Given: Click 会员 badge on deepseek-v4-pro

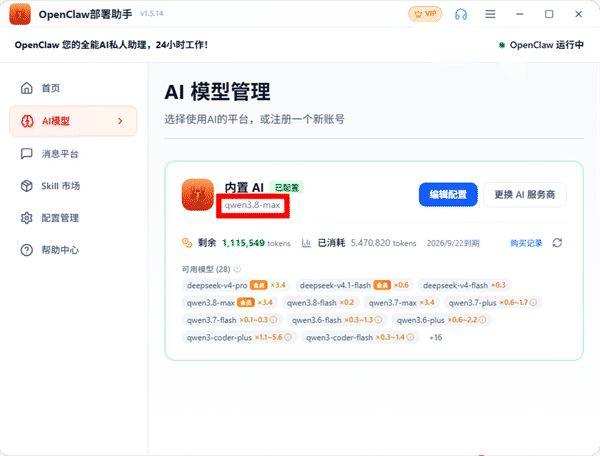Looking at the screenshot, I should [259, 285].
